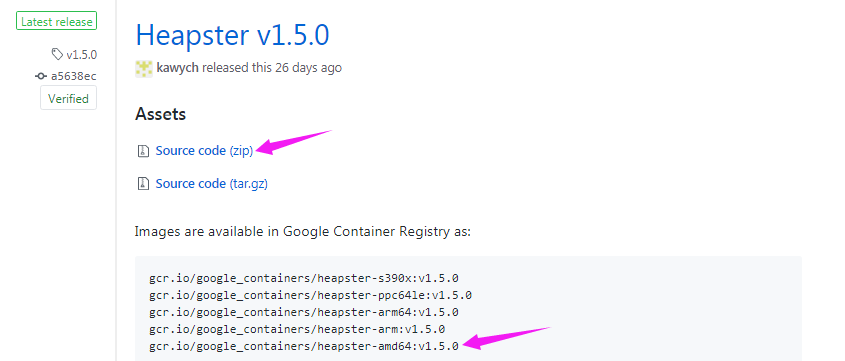Image resolution: width=845 pixels, height=361 pixels.
Task: Click the Latest release badge
Action: (x=57, y=22)
